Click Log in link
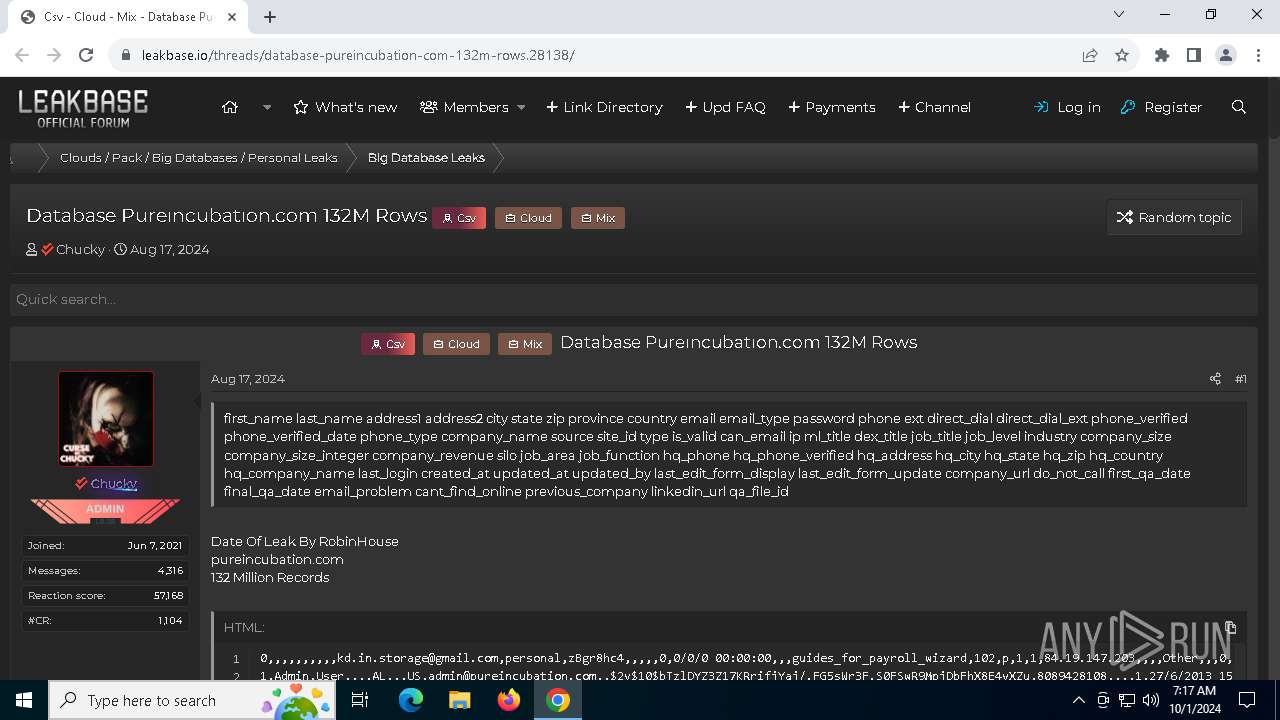Image resolution: width=1280 pixels, height=720 pixels. tap(1067, 107)
